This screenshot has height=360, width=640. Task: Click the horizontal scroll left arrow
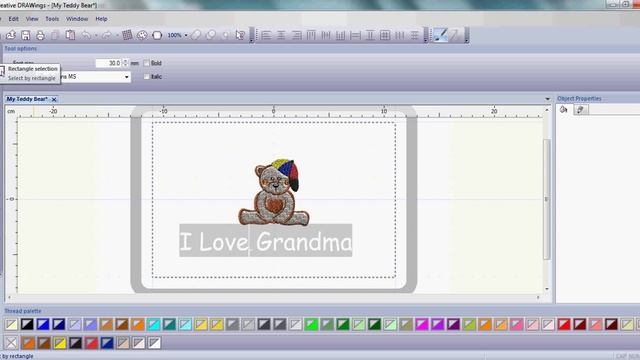(9, 298)
